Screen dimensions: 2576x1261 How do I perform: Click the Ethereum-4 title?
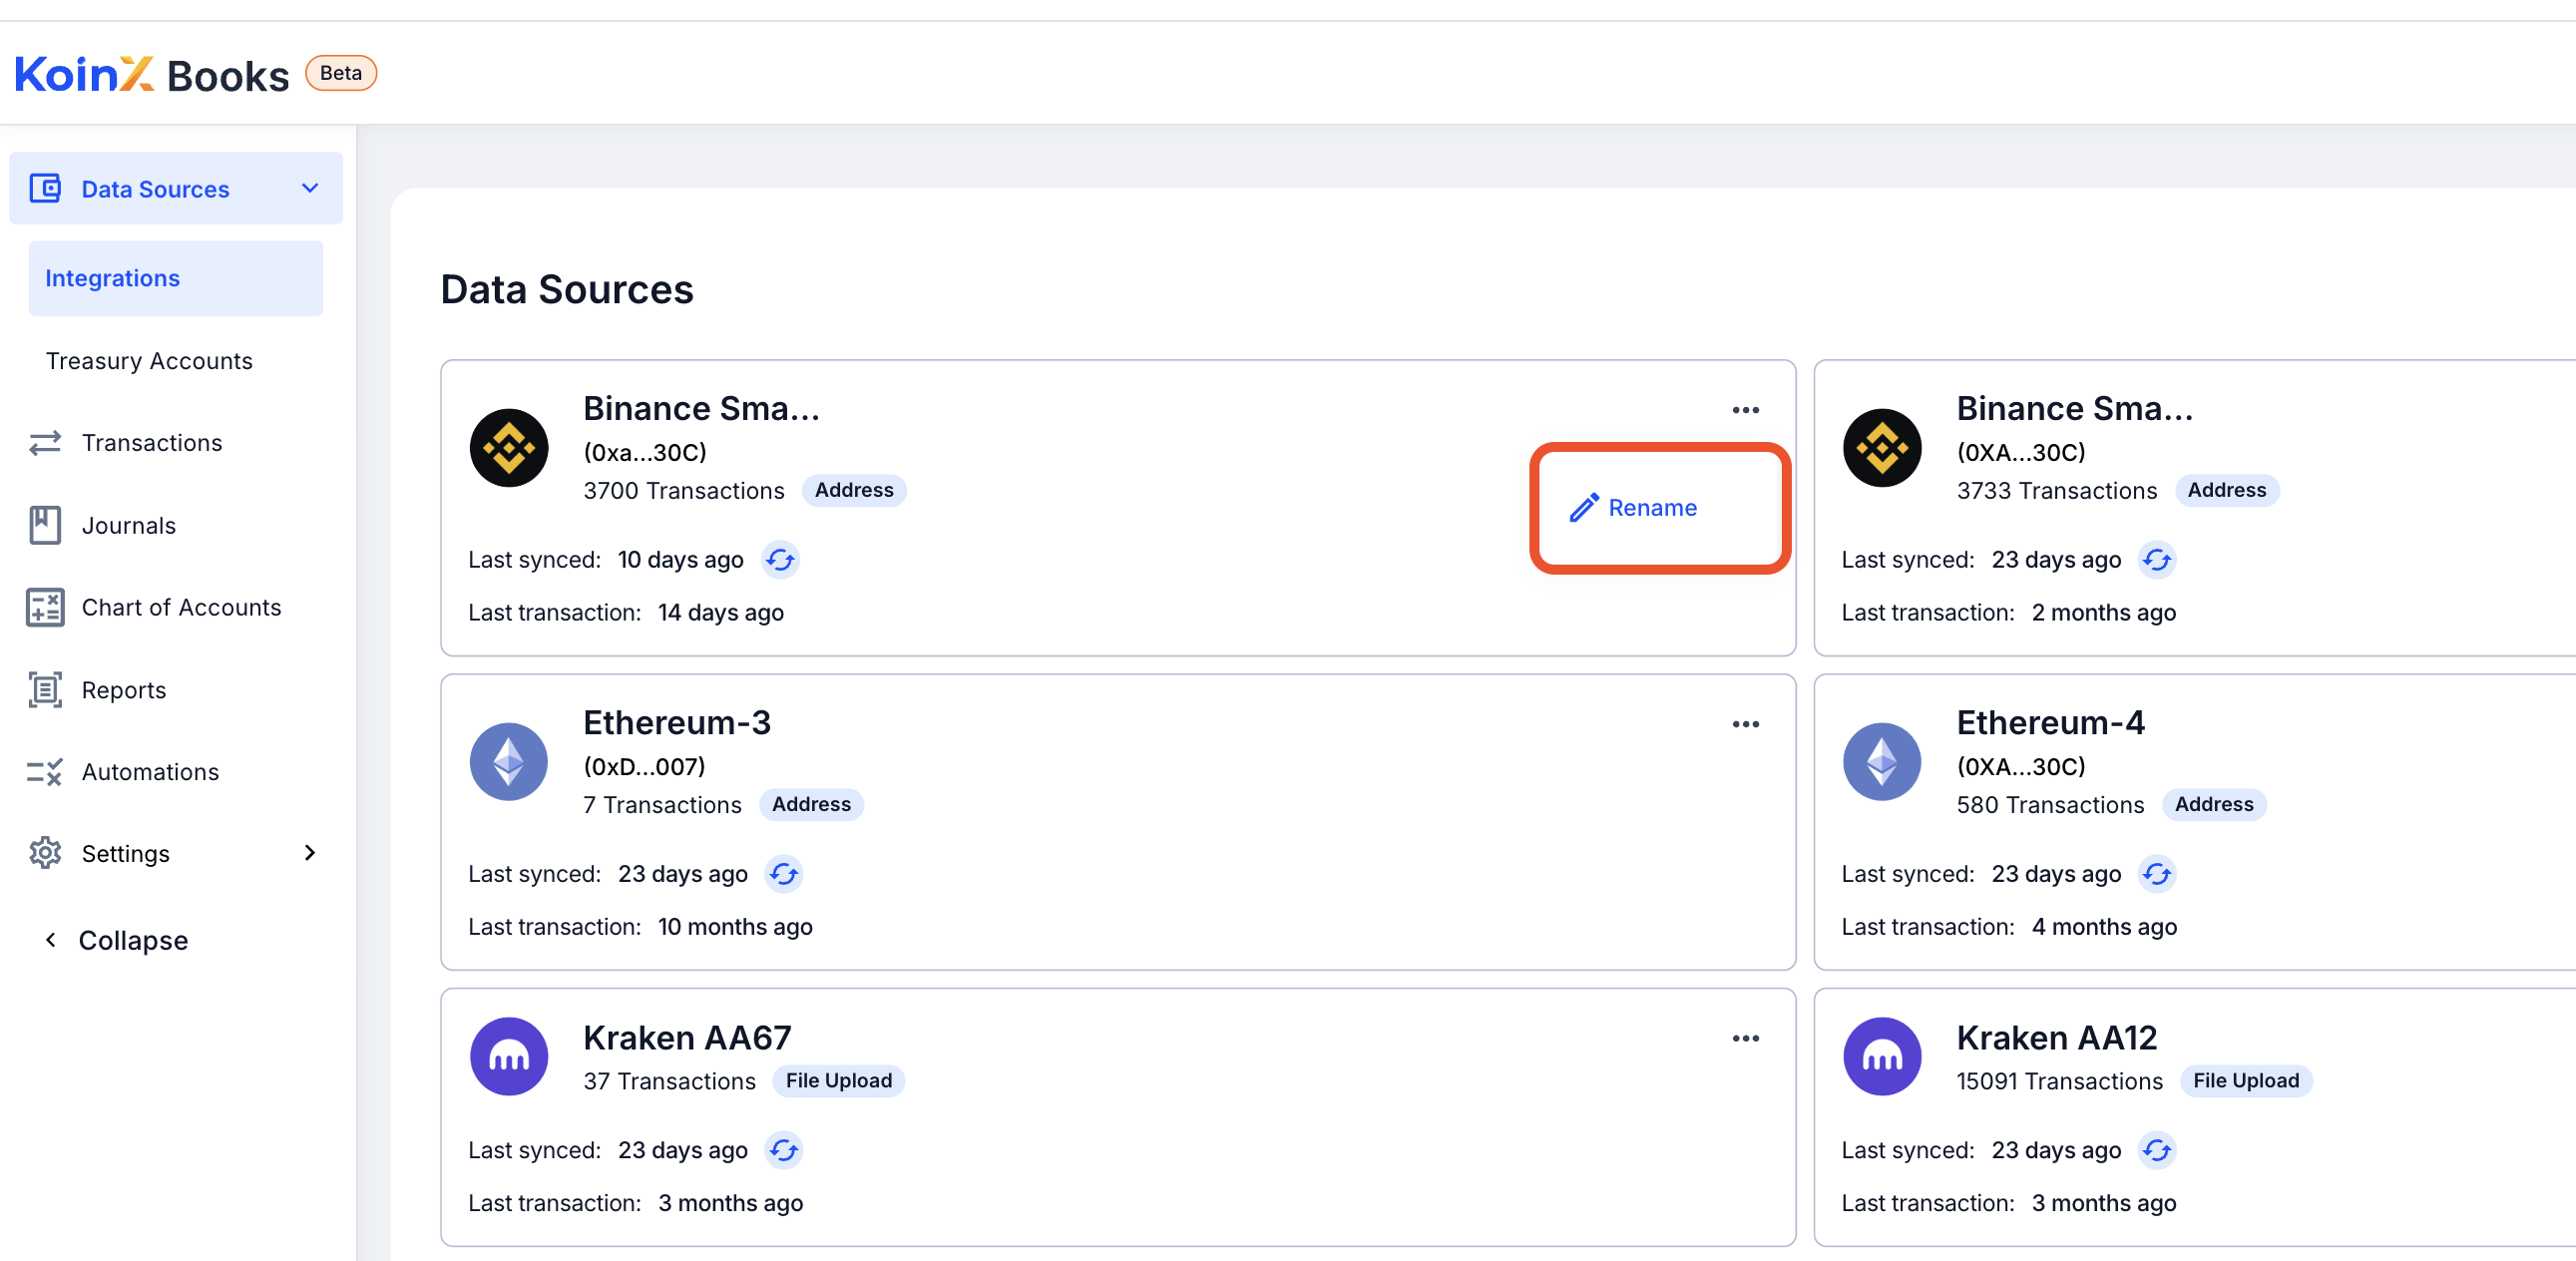(x=2050, y=722)
